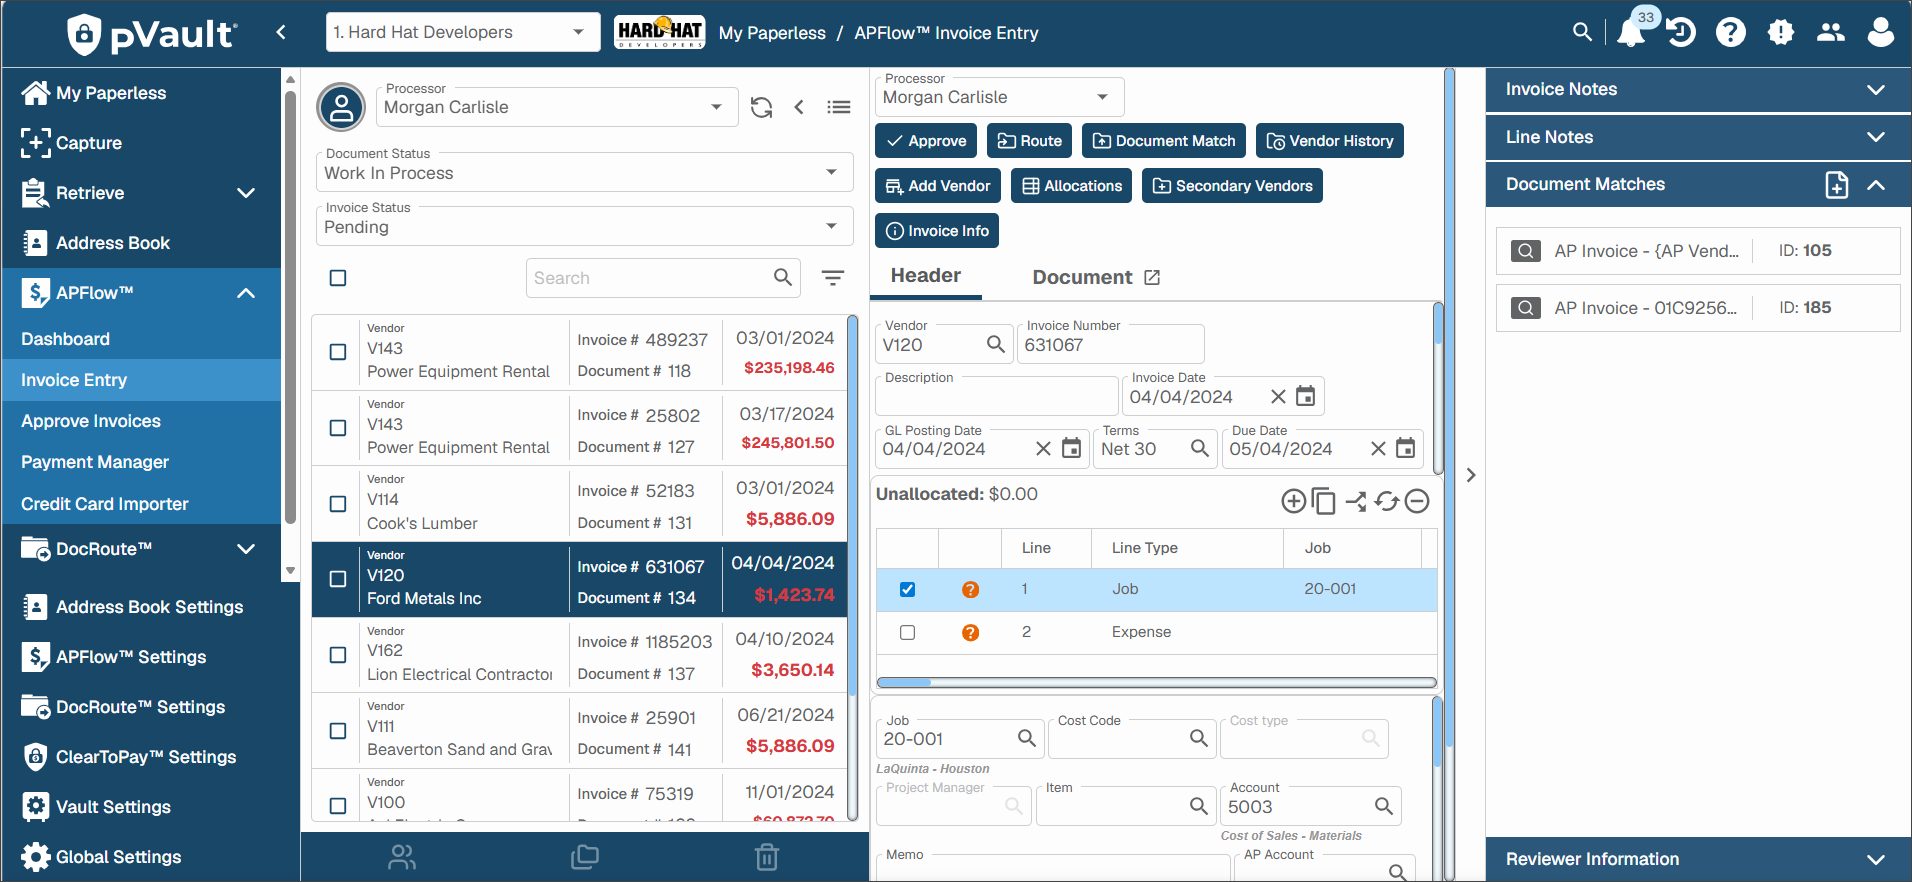
Task: Open the assign users icon in bottom bar
Action: click(x=402, y=857)
